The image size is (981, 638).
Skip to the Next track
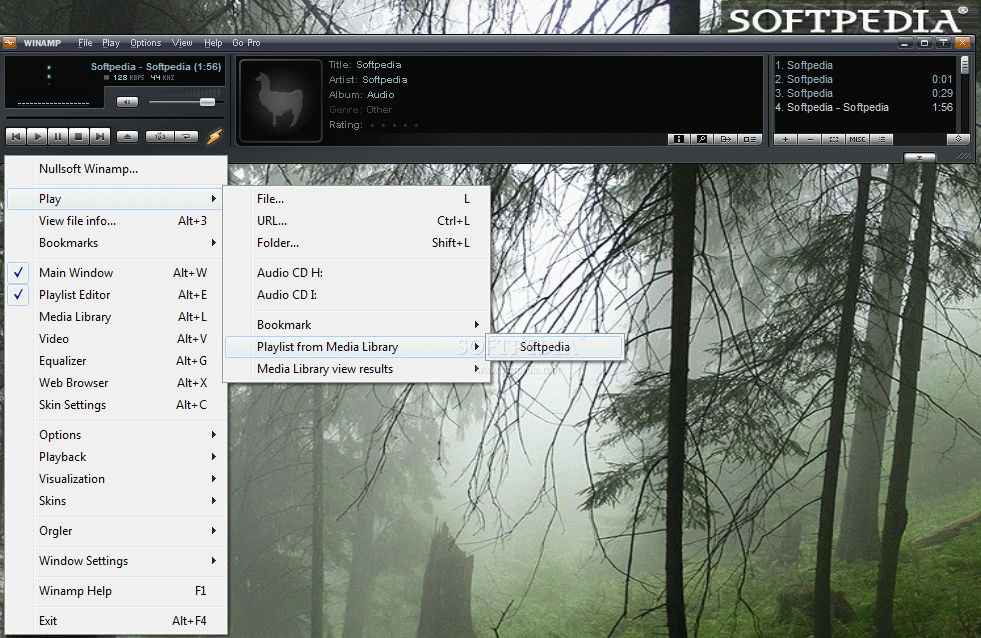[99, 136]
